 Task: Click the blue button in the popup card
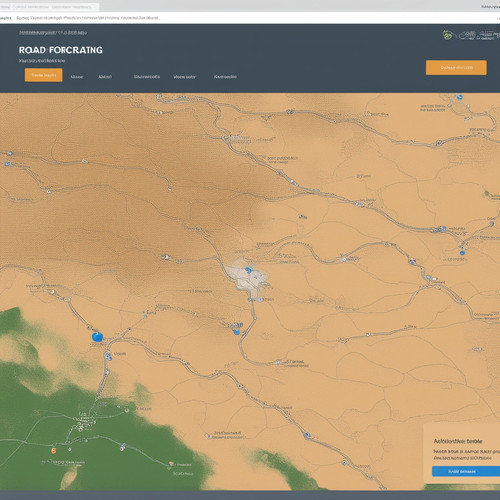tap(466, 471)
